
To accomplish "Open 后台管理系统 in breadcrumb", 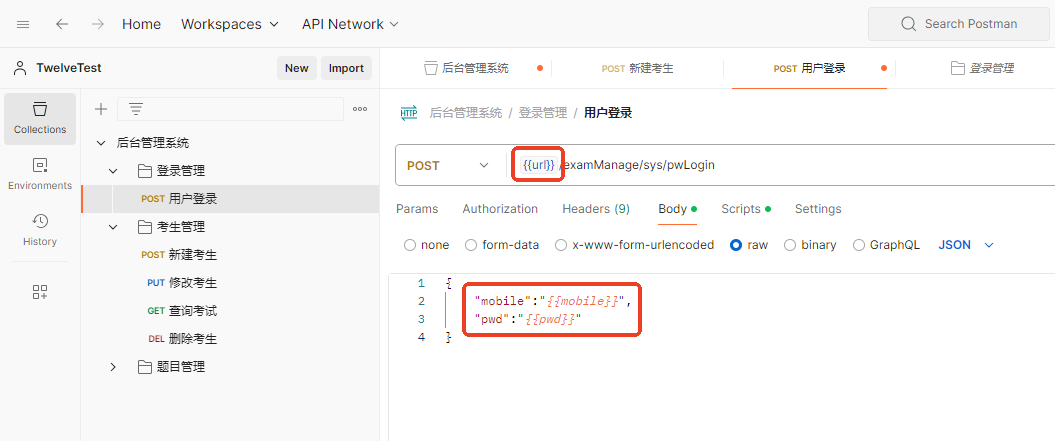I will [x=466, y=113].
